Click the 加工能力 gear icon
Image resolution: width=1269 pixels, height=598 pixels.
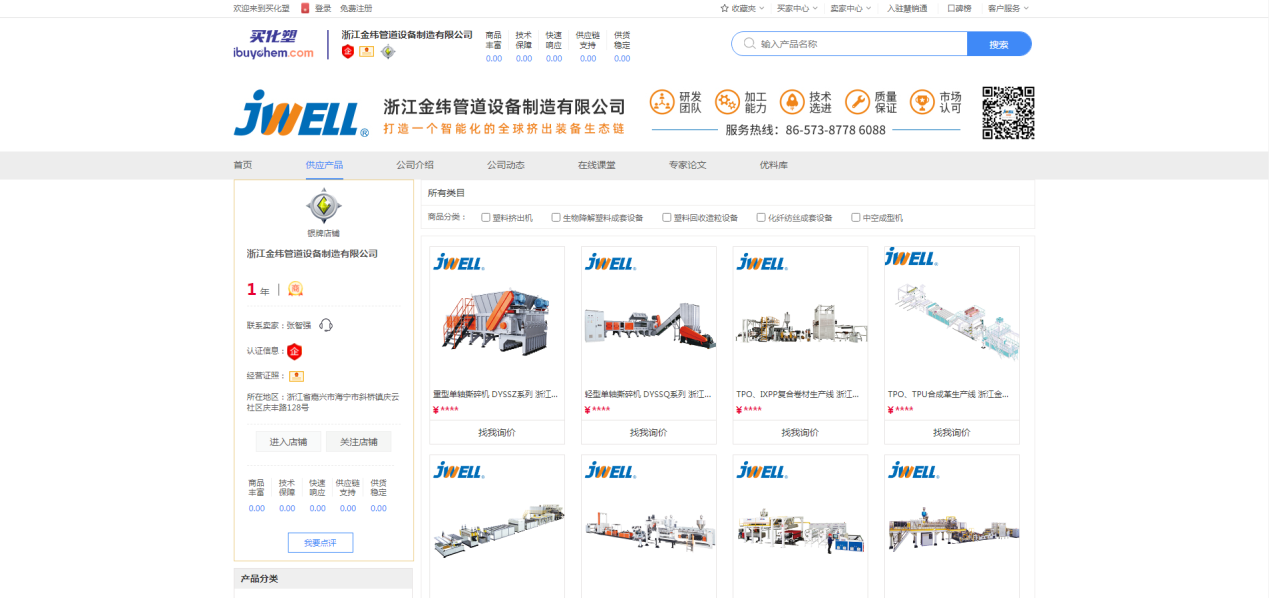[x=728, y=102]
